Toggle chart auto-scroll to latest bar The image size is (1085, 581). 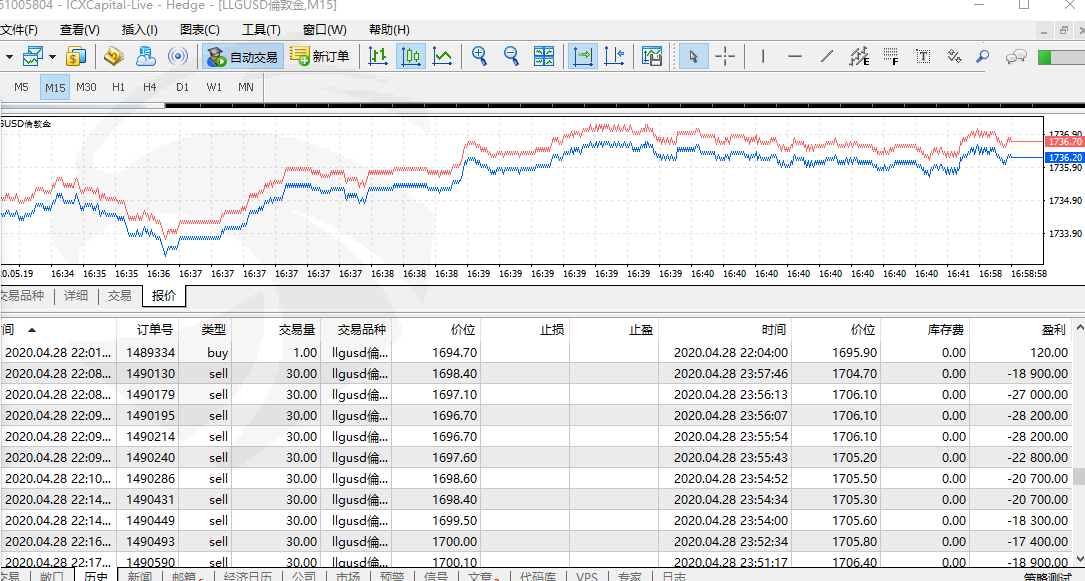[583, 56]
